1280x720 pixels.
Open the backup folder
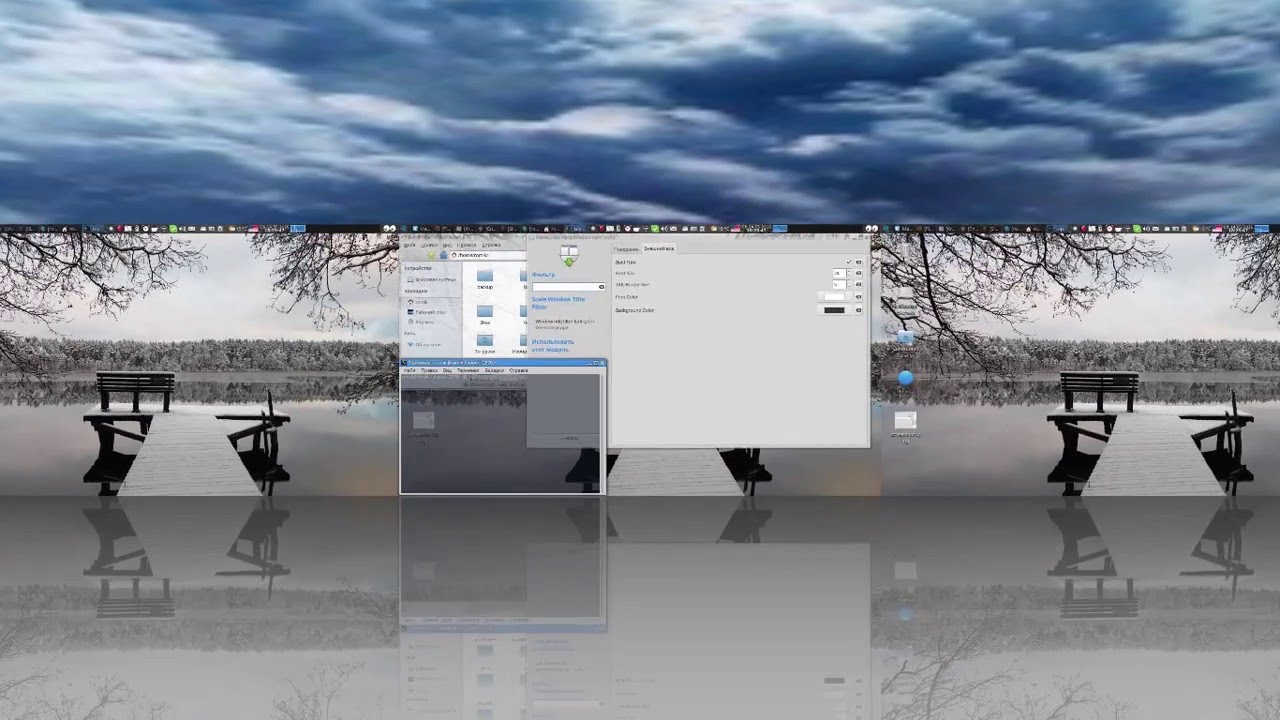click(x=485, y=278)
